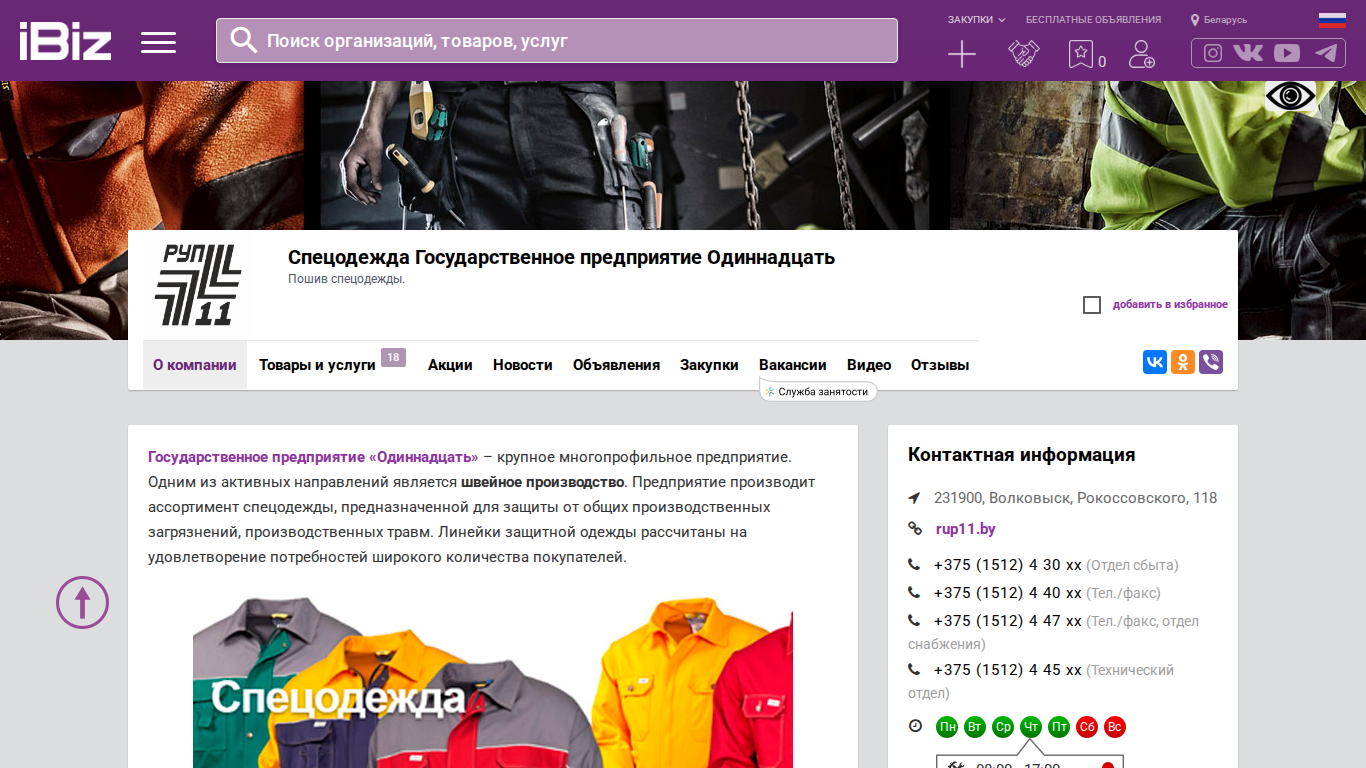The width and height of the screenshot is (1366, 768).
Task: Click the 'добавить в избранное' link text
Action: pyautogui.click(x=1170, y=305)
